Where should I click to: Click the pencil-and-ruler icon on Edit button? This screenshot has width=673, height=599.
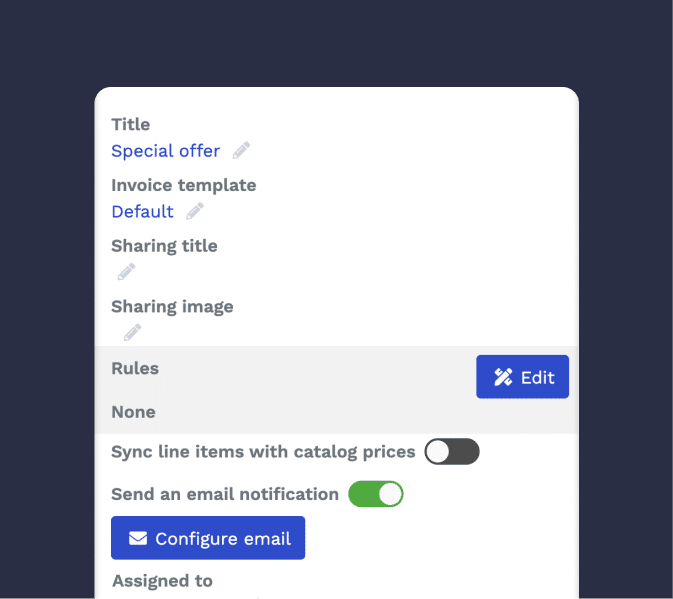click(x=503, y=377)
